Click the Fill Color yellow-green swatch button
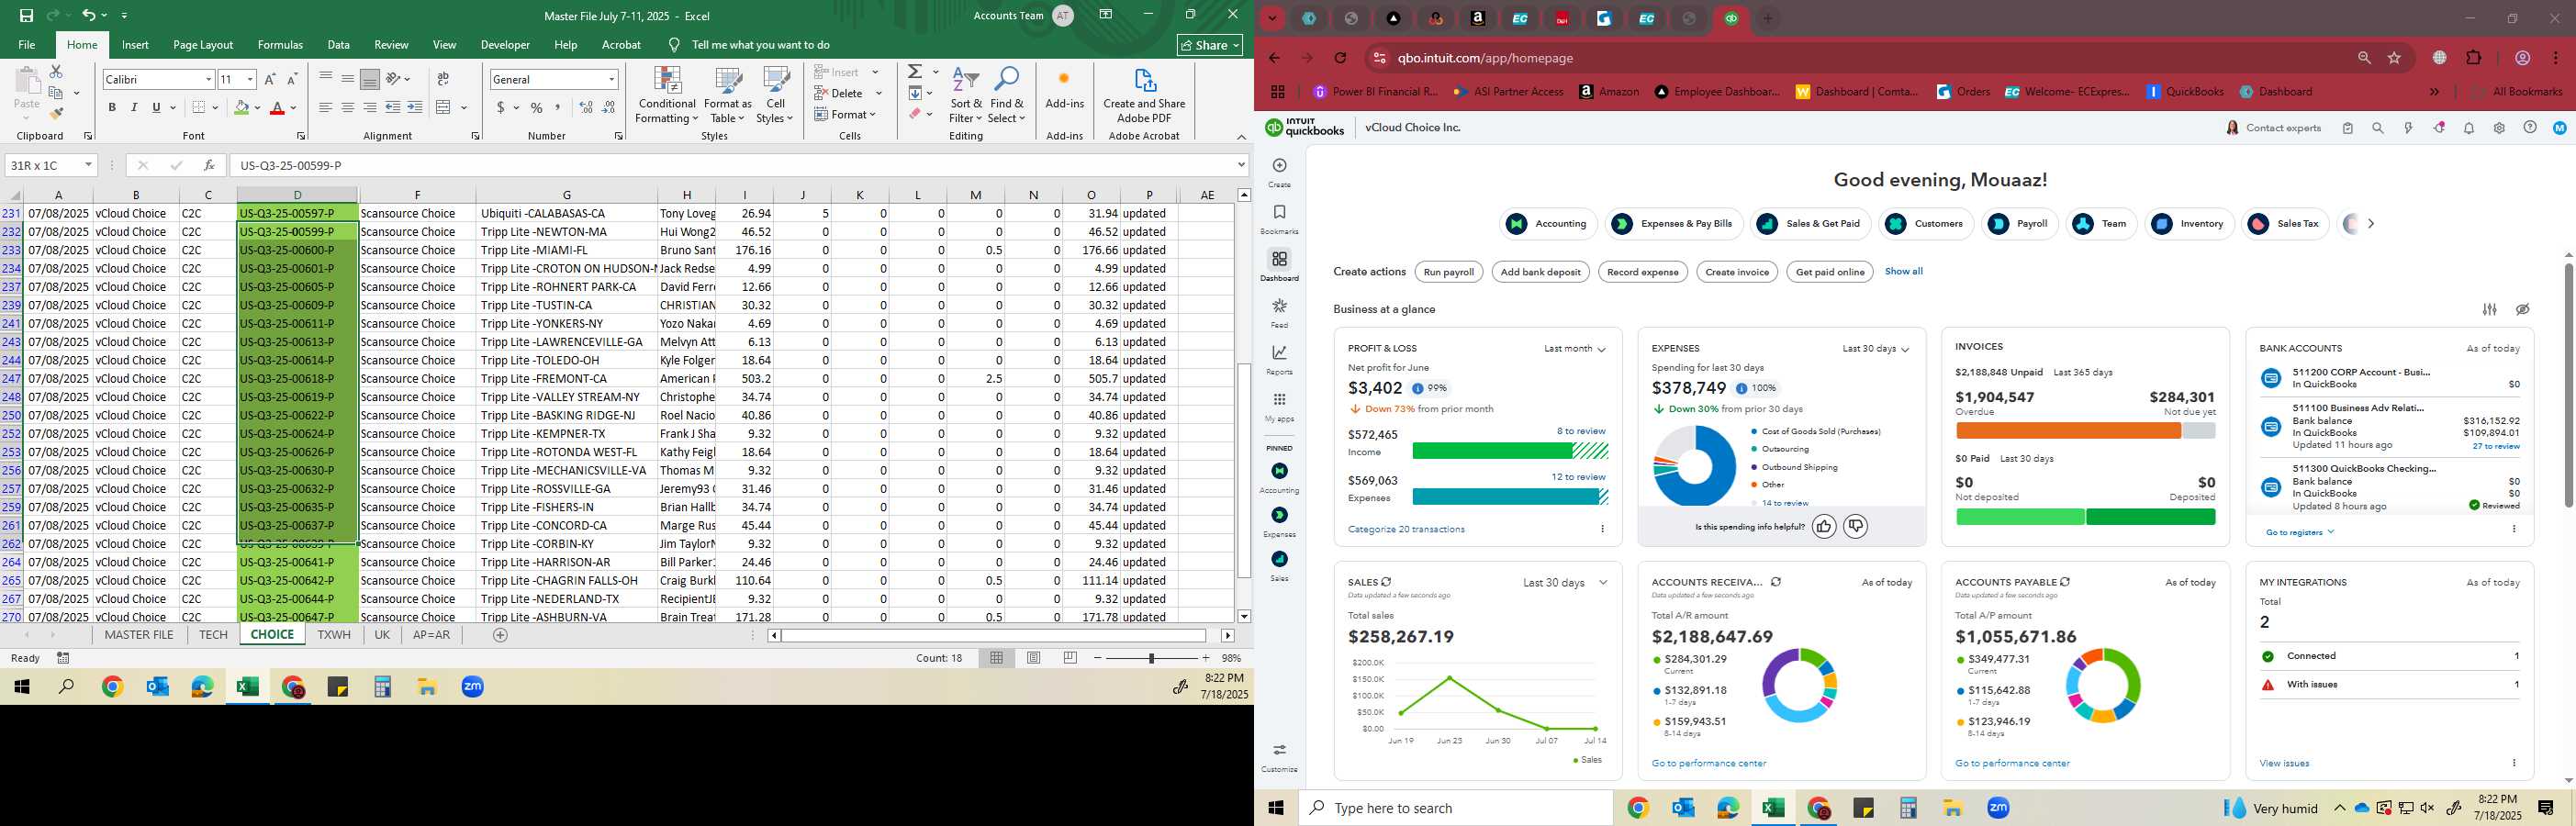The image size is (2576, 826). click(241, 107)
